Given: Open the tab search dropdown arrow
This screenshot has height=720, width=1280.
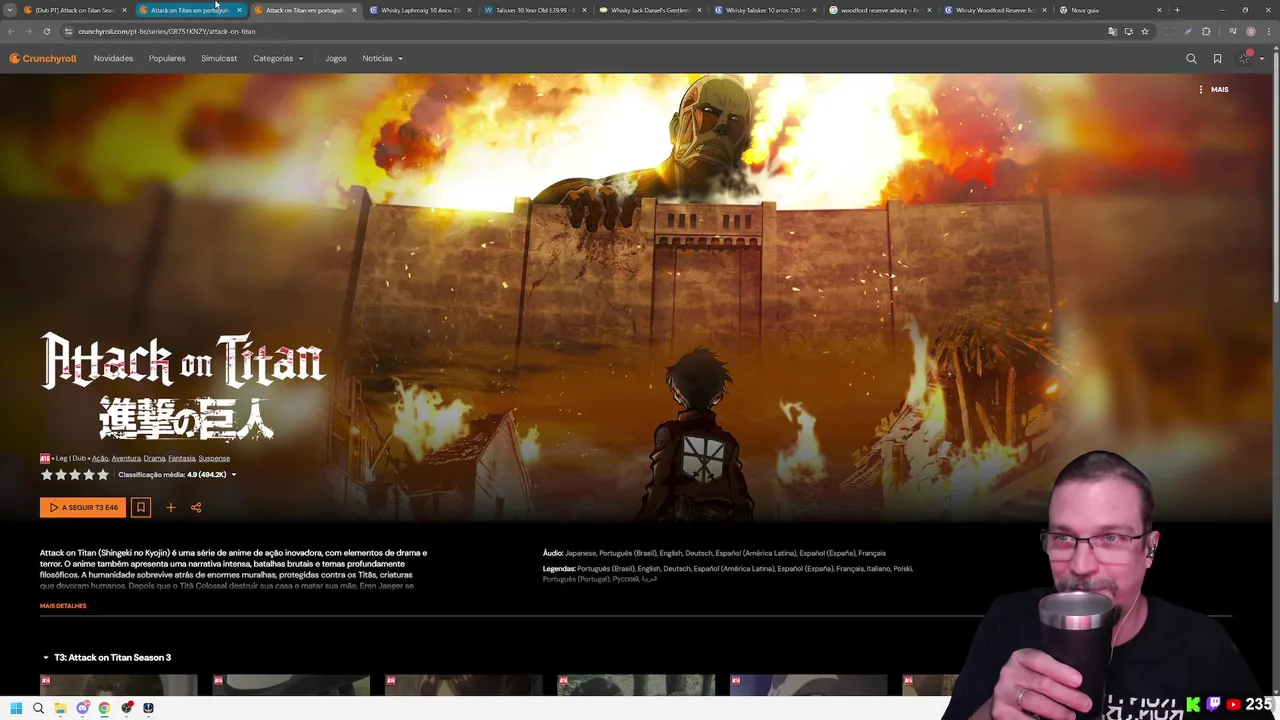Looking at the screenshot, I should pyautogui.click(x=9, y=10).
